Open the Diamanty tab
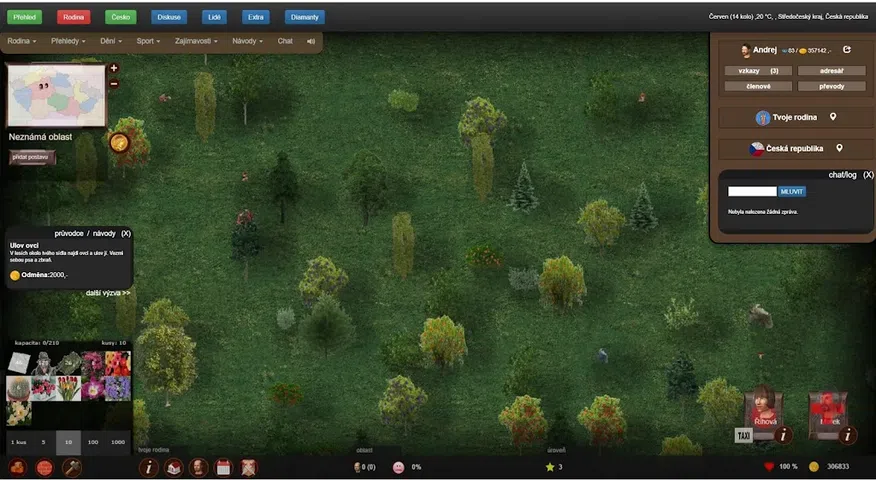This screenshot has height=480, width=876. tap(304, 17)
